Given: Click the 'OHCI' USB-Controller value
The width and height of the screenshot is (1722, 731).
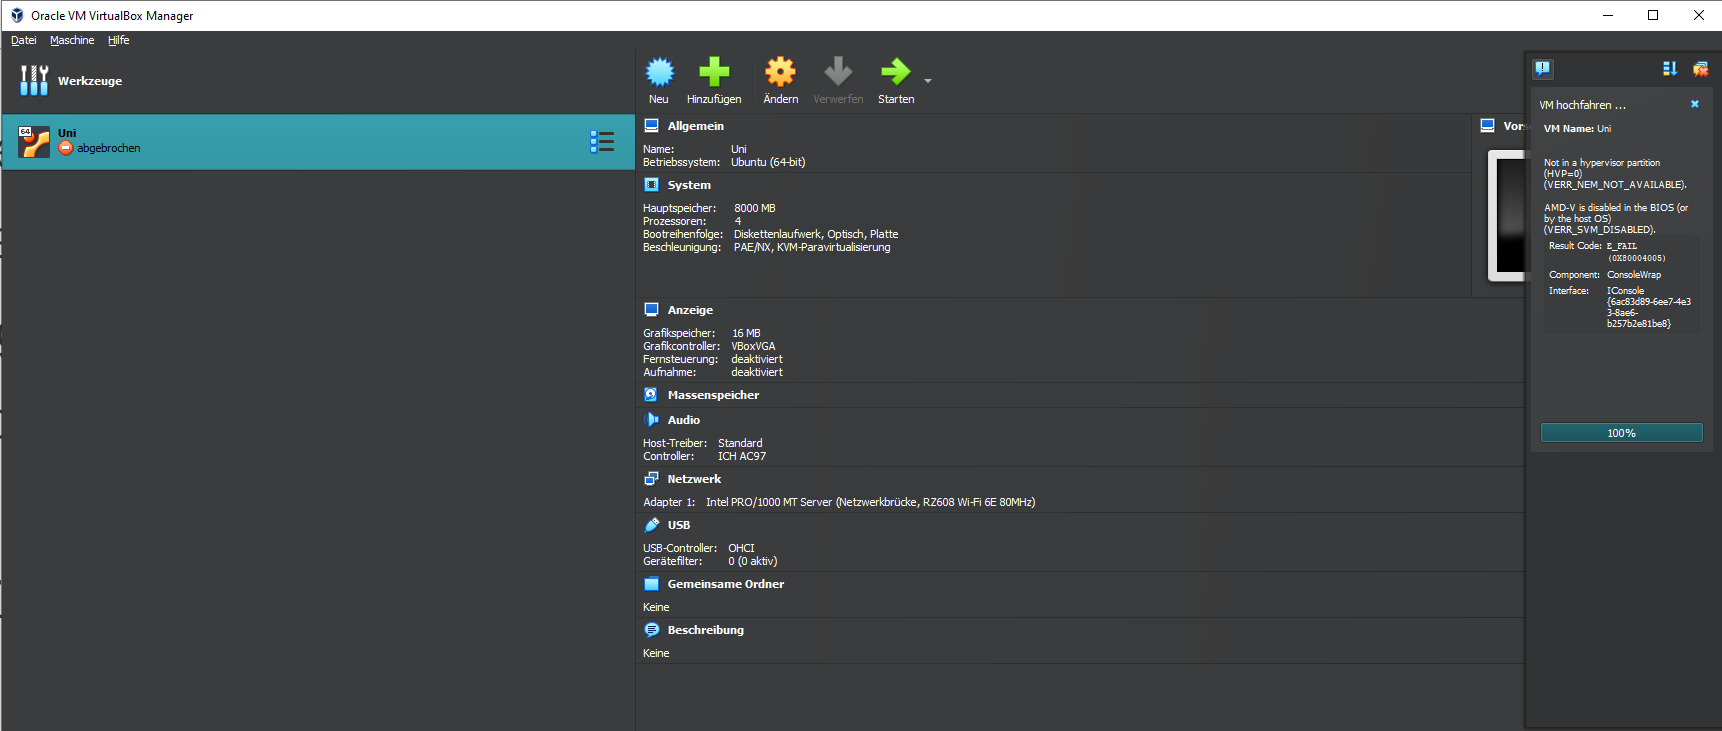Looking at the screenshot, I should (741, 548).
